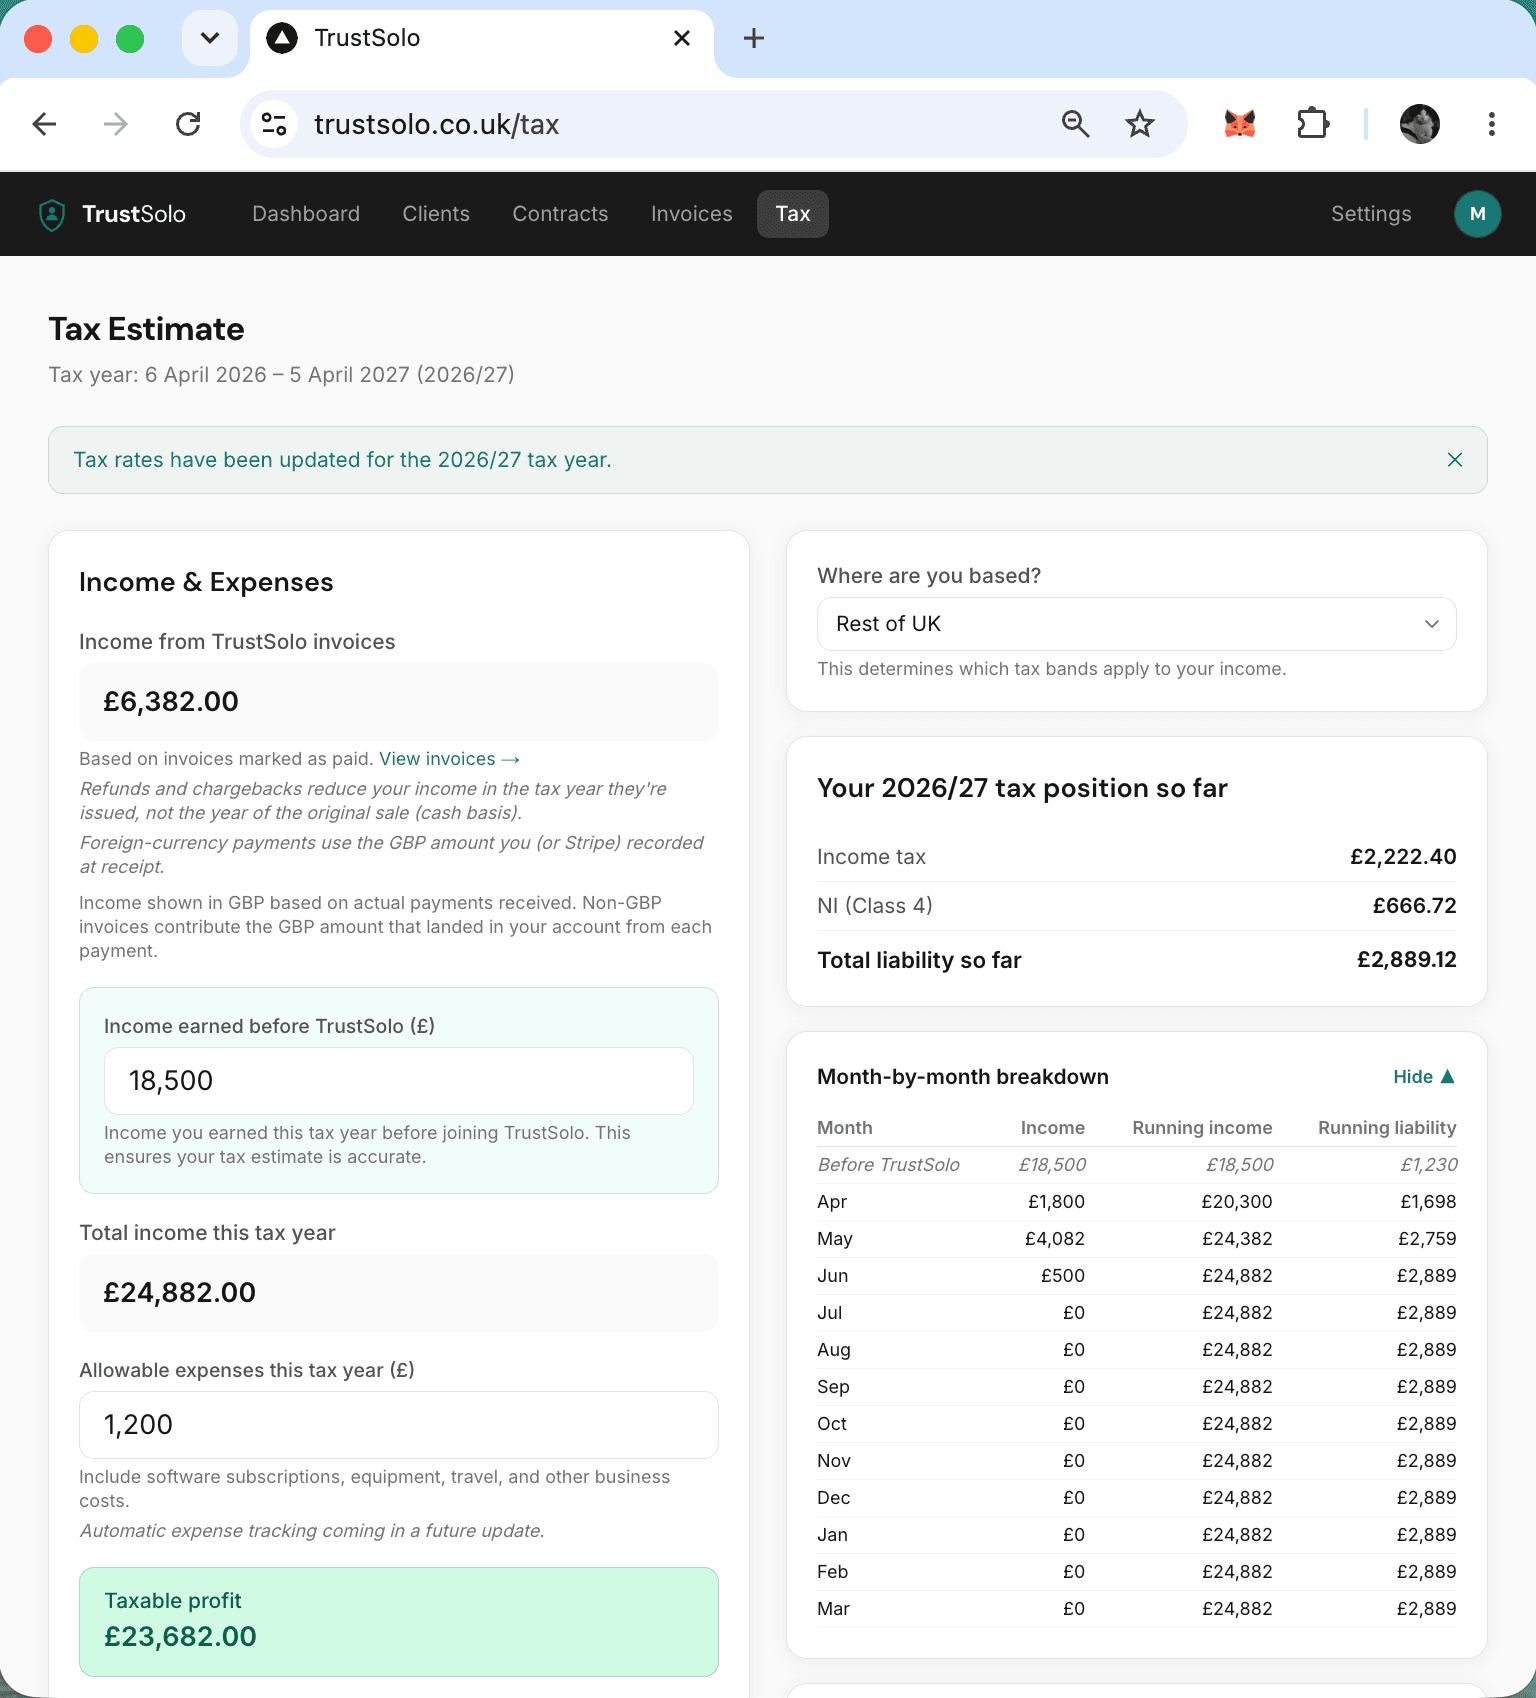Open the tab search chevron button
Screen dimensions: 1536x1698
210,38
